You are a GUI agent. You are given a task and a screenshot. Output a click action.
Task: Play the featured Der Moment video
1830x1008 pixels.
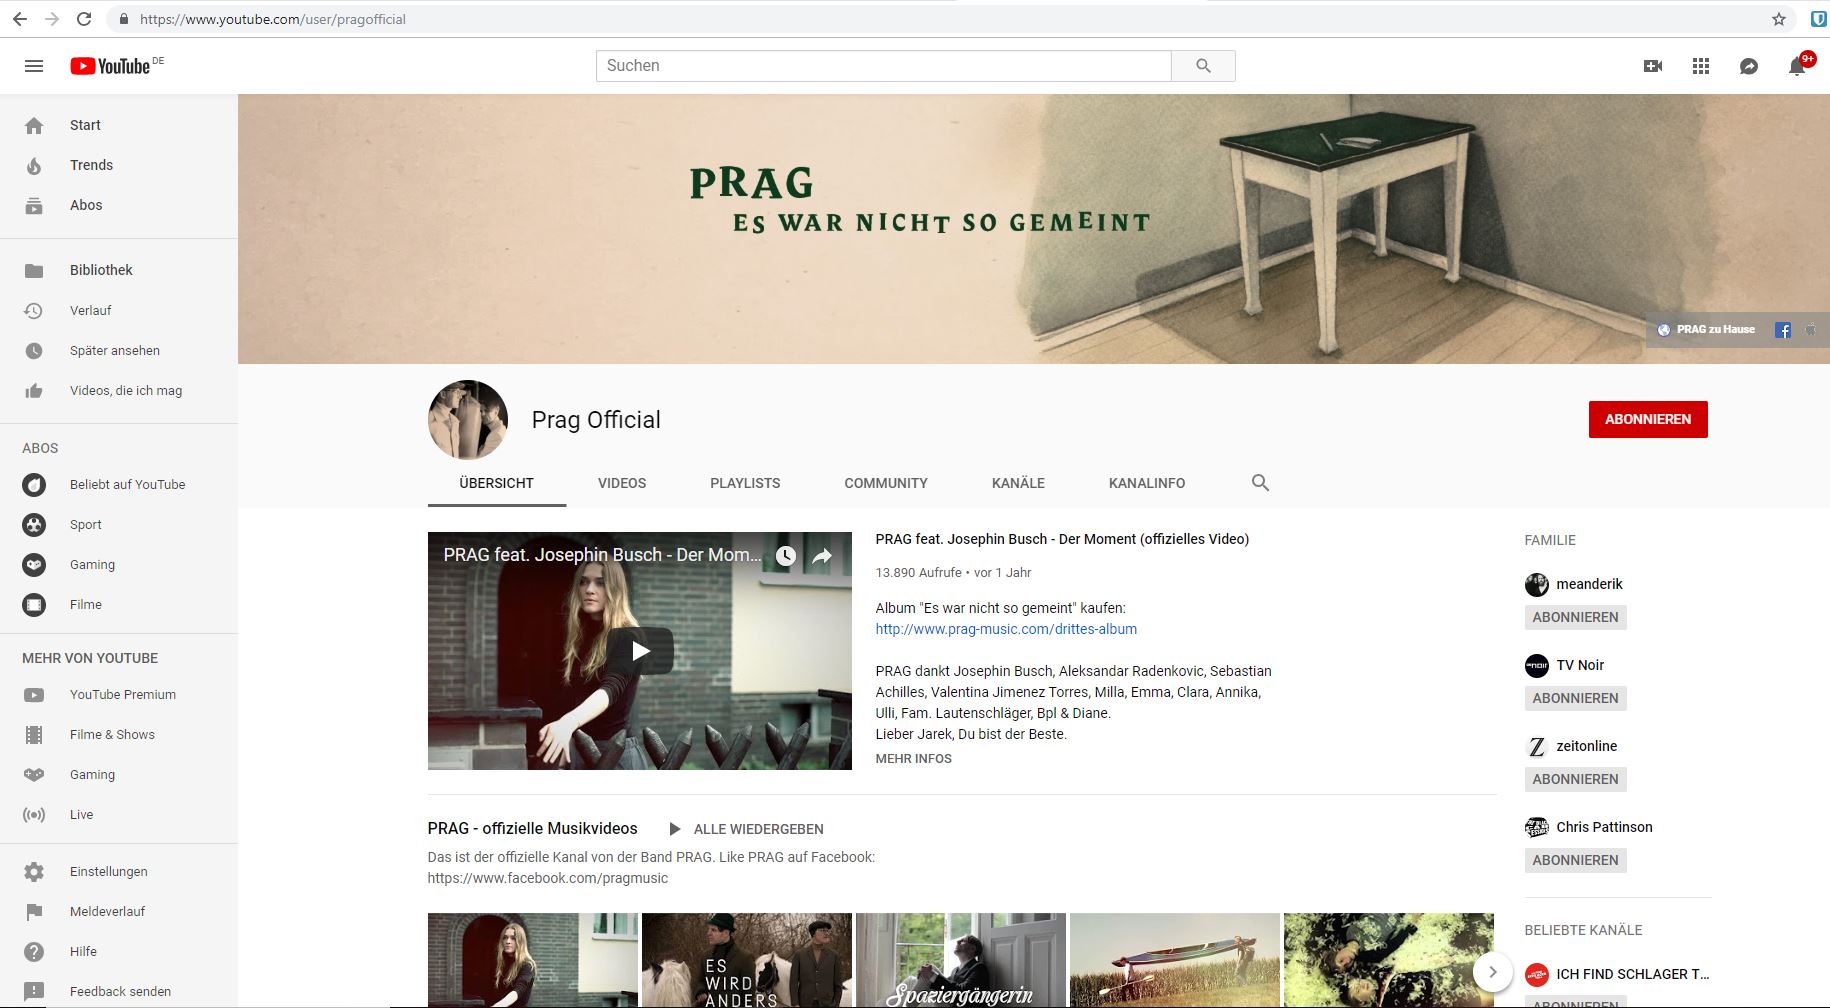[x=640, y=651]
